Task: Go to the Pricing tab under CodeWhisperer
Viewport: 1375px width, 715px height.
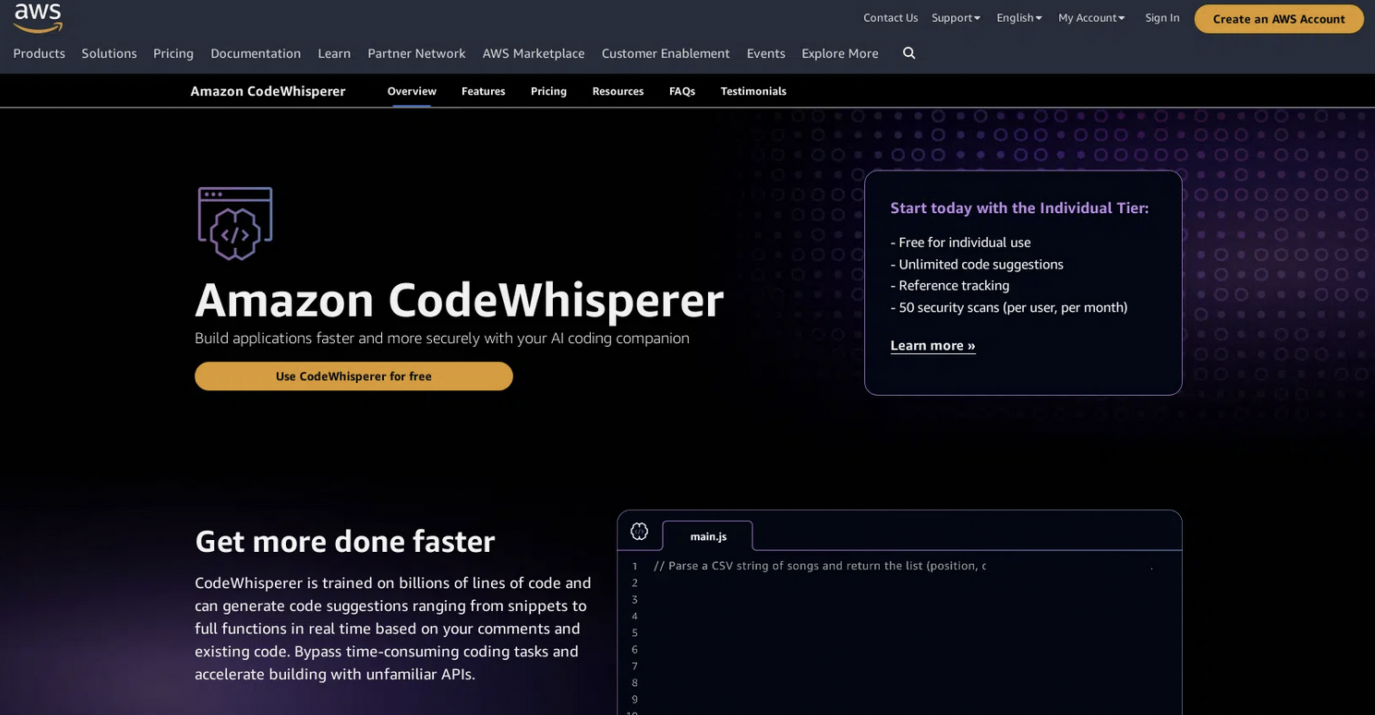Action: [x=548, y=91]
